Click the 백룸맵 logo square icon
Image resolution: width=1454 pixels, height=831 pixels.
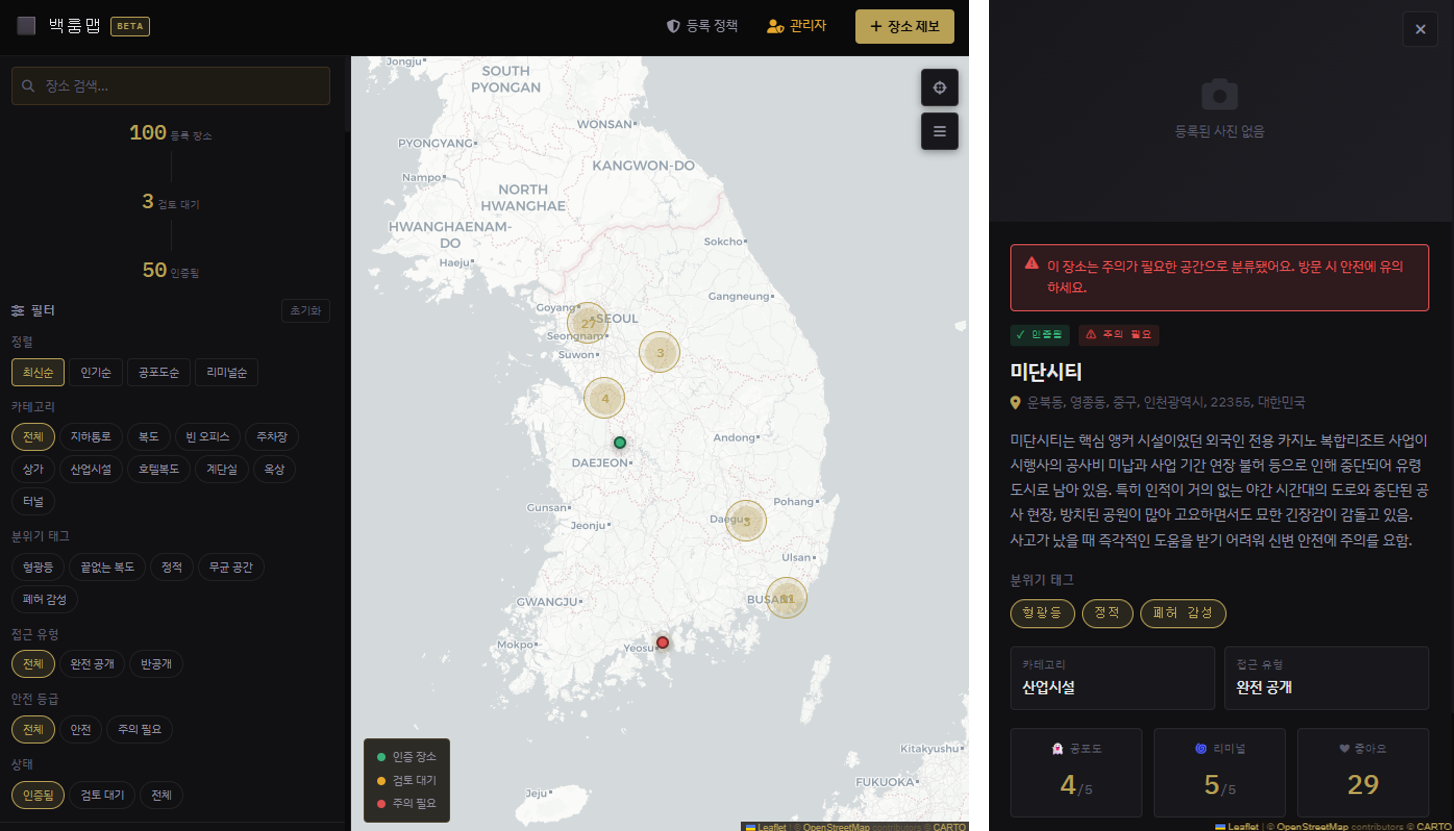click(26, 26)
